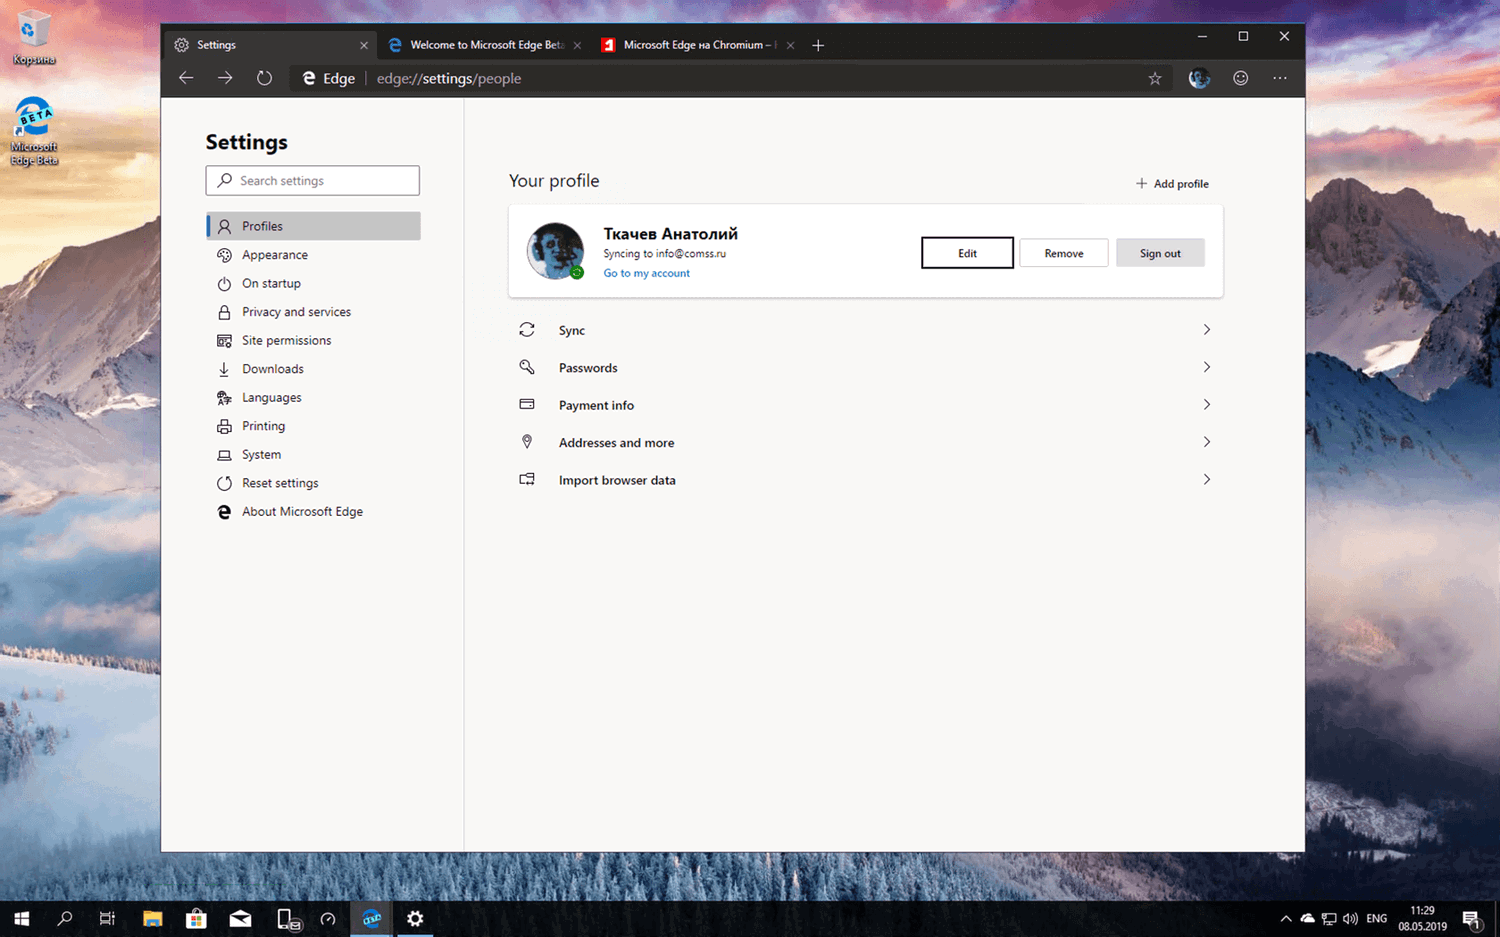Click the Import browser data icon

[527, 479]
